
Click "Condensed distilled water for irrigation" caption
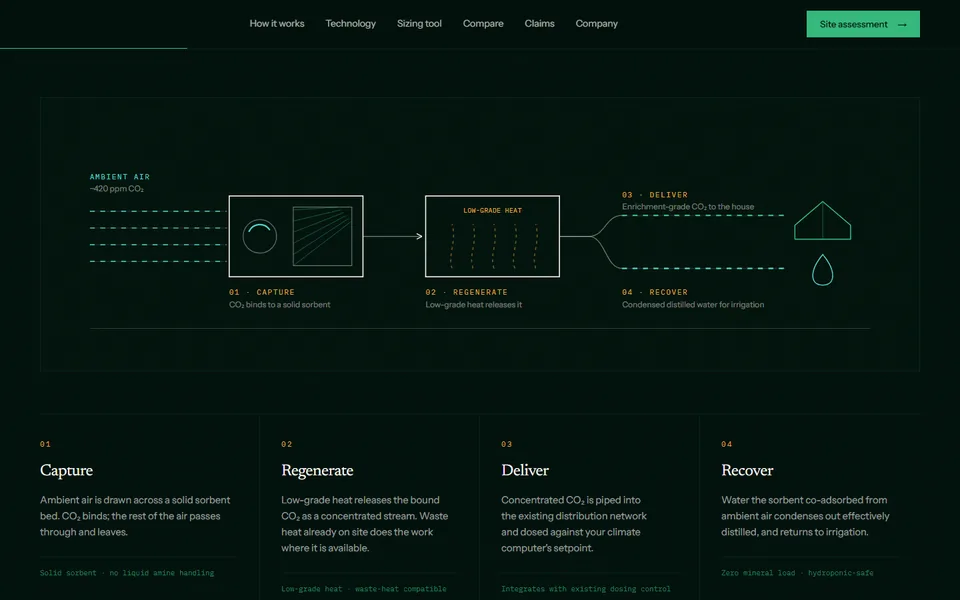693,304
